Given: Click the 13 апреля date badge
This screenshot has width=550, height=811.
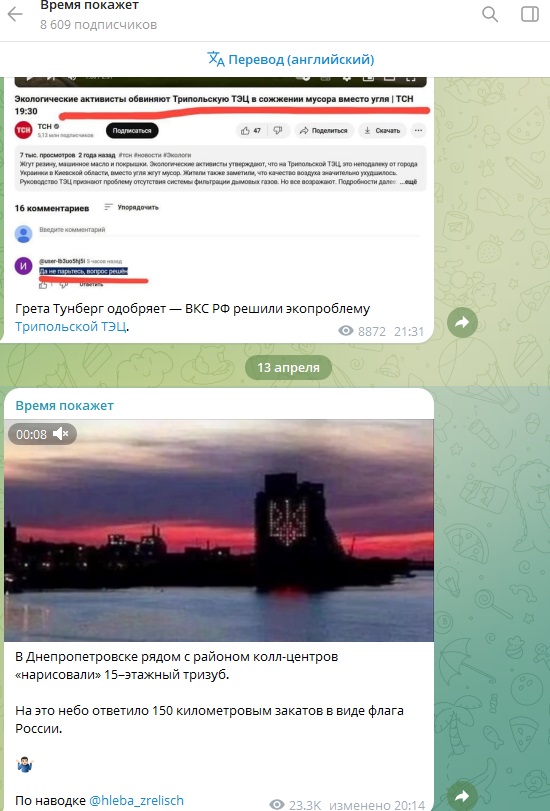Looking at the screenshot, I should (288, 368).
